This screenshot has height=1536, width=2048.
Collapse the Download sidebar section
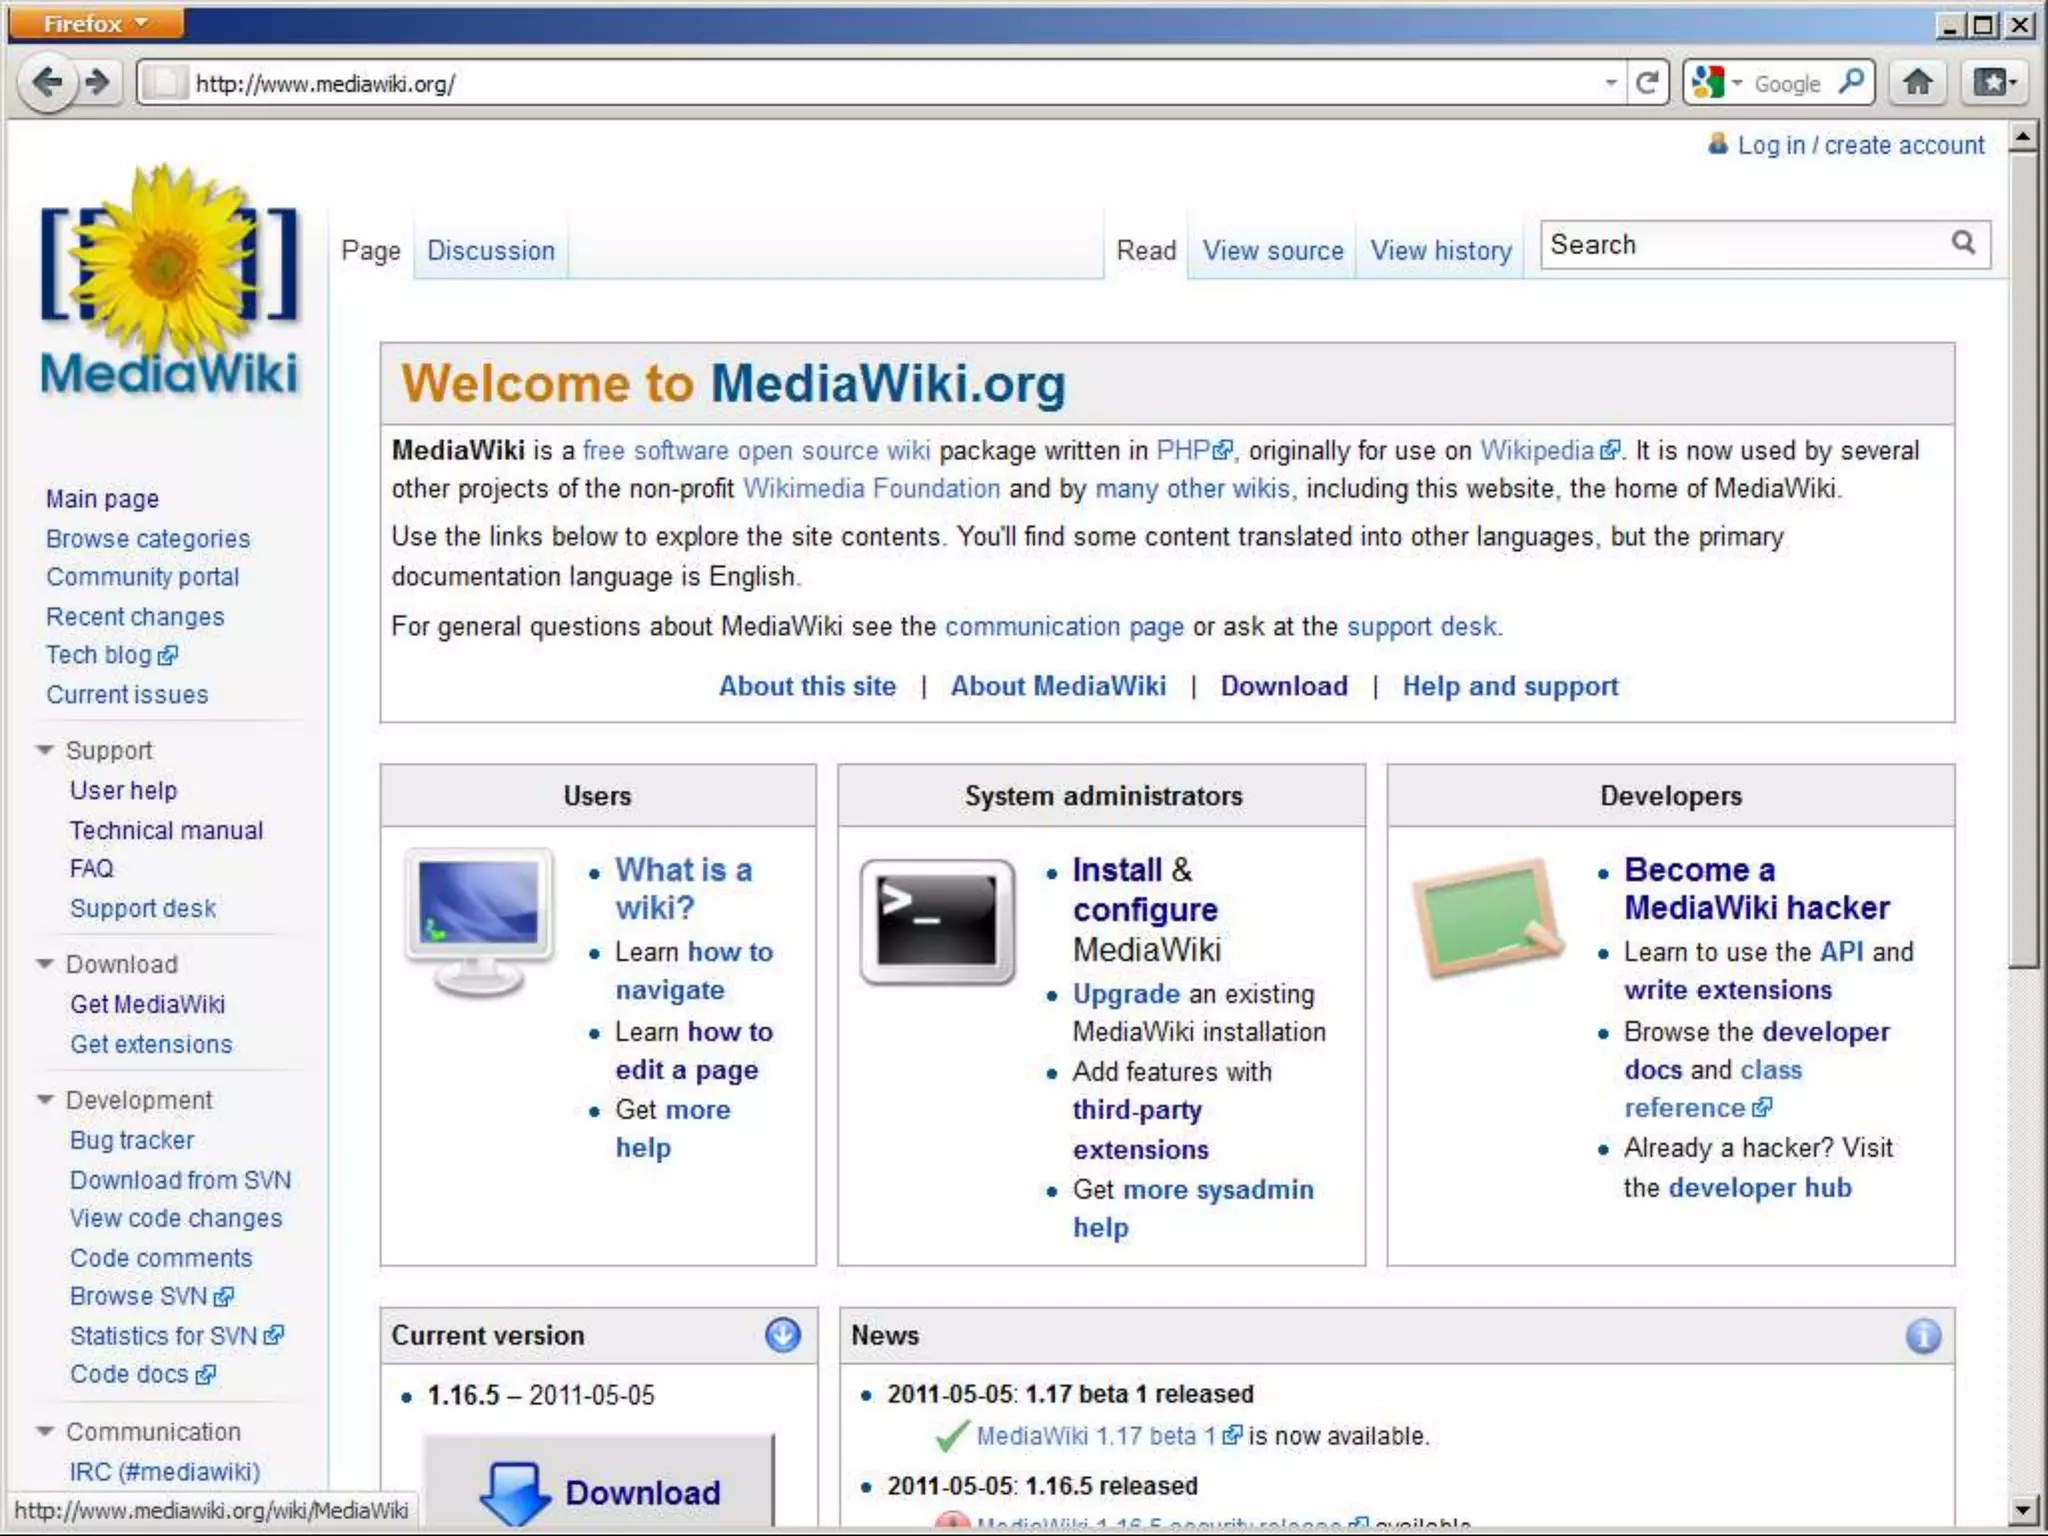[x=44, y=964]
